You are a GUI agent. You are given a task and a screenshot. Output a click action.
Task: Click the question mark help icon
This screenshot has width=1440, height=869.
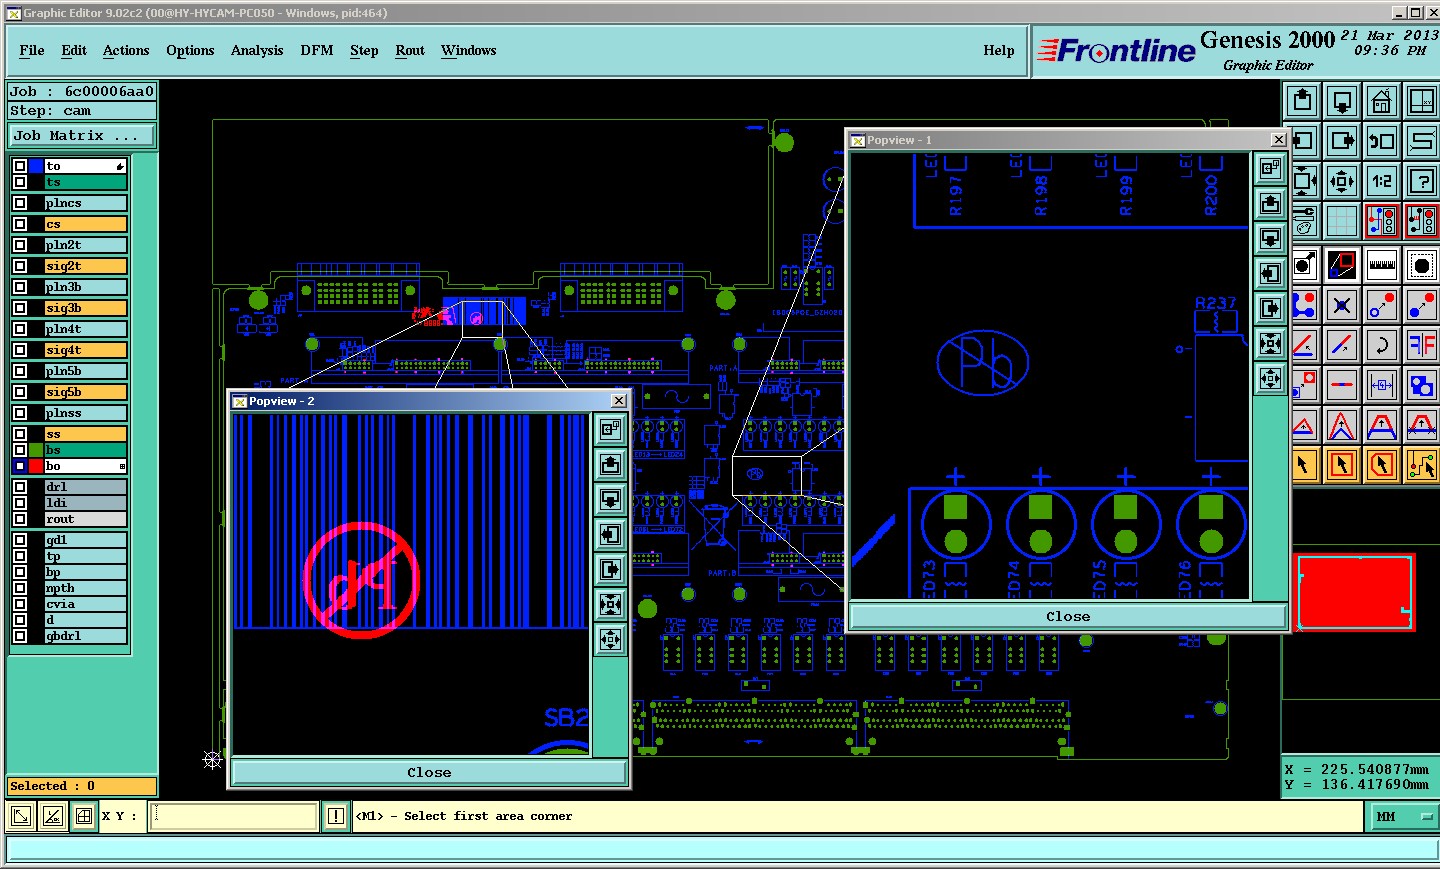pos(1422,181)
